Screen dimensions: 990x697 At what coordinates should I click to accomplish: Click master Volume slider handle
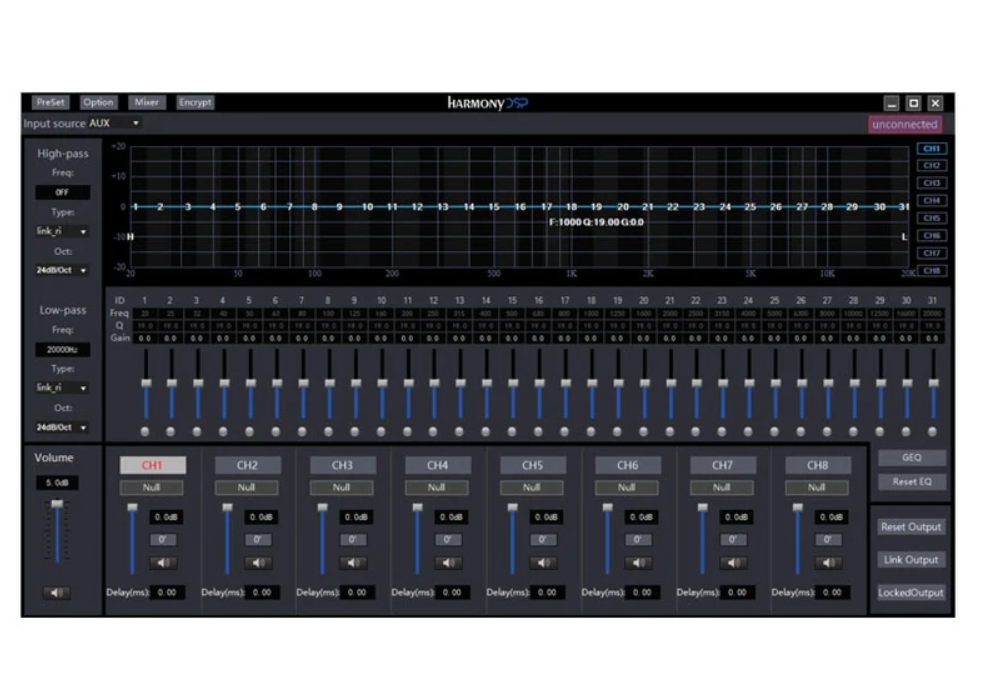coord(57,504)
